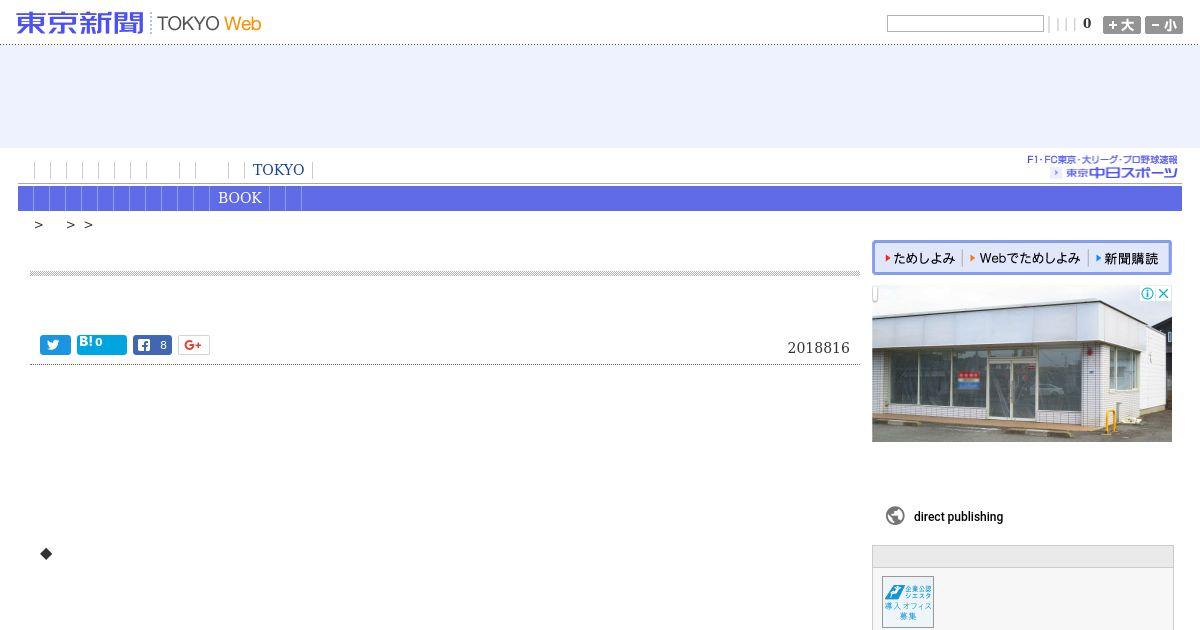Share on Facebook button showing 8
The width and height of the screenshot is (1200, 630).
click(152, 345)
